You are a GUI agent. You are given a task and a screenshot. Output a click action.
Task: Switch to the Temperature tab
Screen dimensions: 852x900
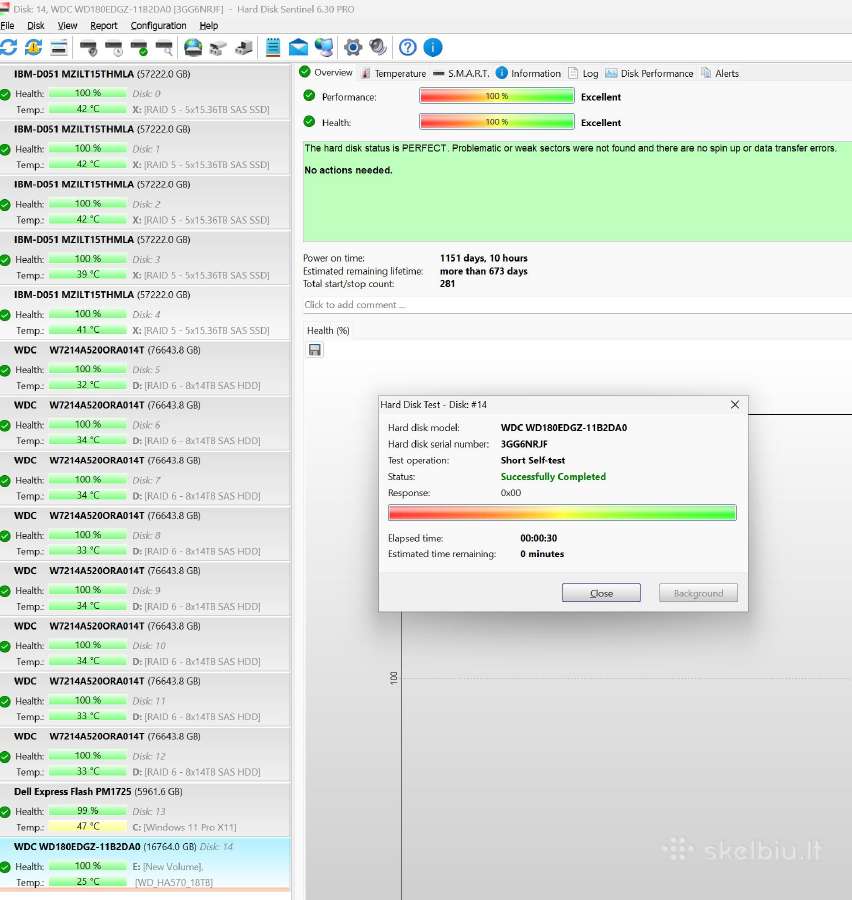(394, 73)
